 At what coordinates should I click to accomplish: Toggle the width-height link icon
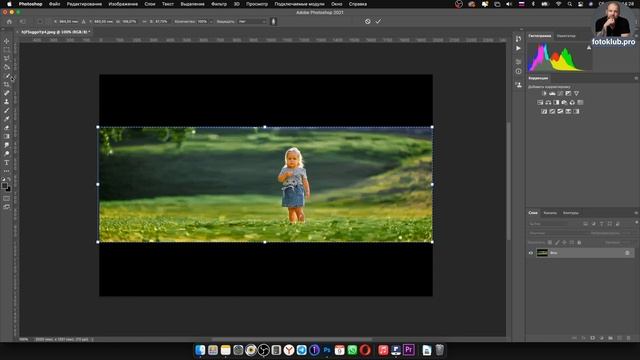145,21
